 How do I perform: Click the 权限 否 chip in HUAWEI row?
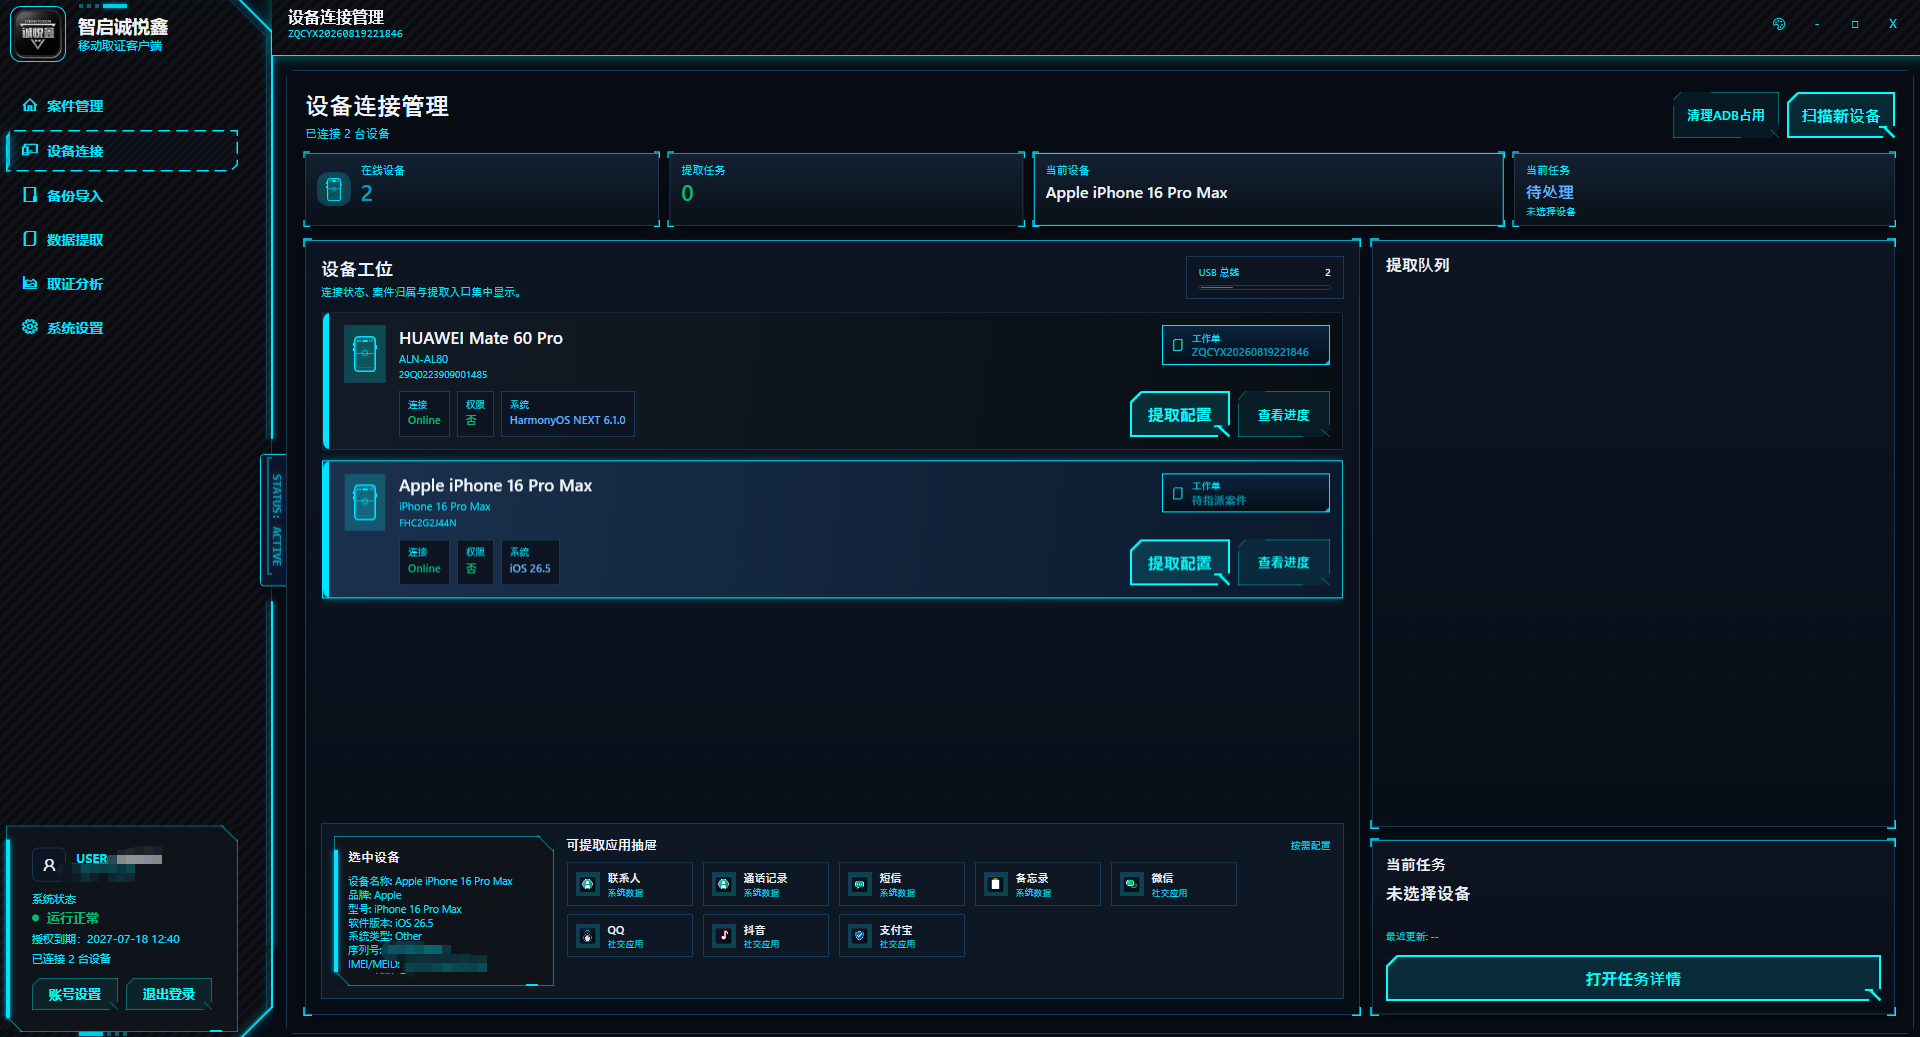click(x=475, y=414)
